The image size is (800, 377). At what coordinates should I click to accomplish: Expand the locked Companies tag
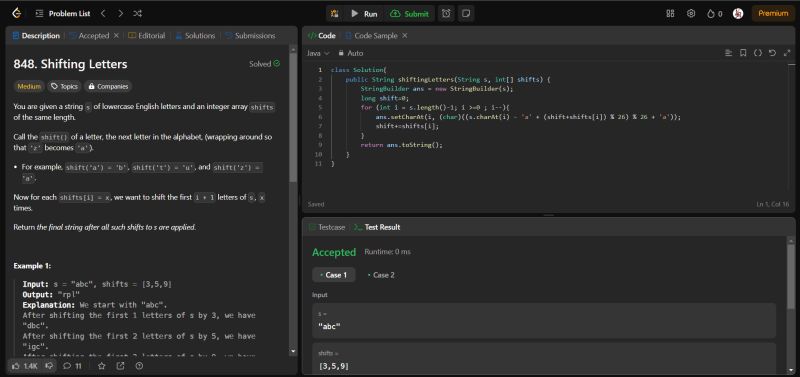coord(108,86)
